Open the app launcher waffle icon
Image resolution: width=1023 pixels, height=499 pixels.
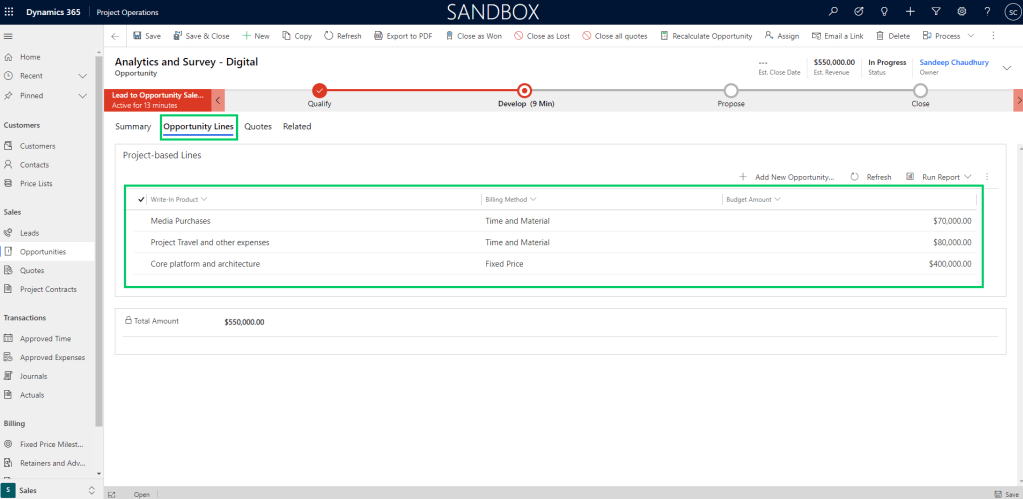(9, 12)
